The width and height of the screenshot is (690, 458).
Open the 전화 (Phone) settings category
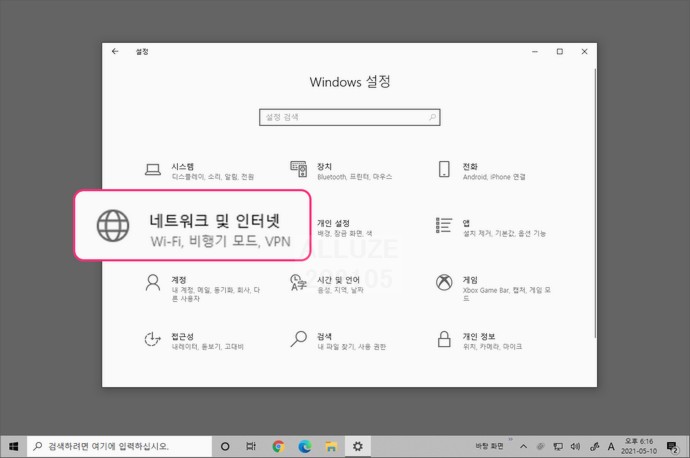pyautogui.click(x=482, y=171)
